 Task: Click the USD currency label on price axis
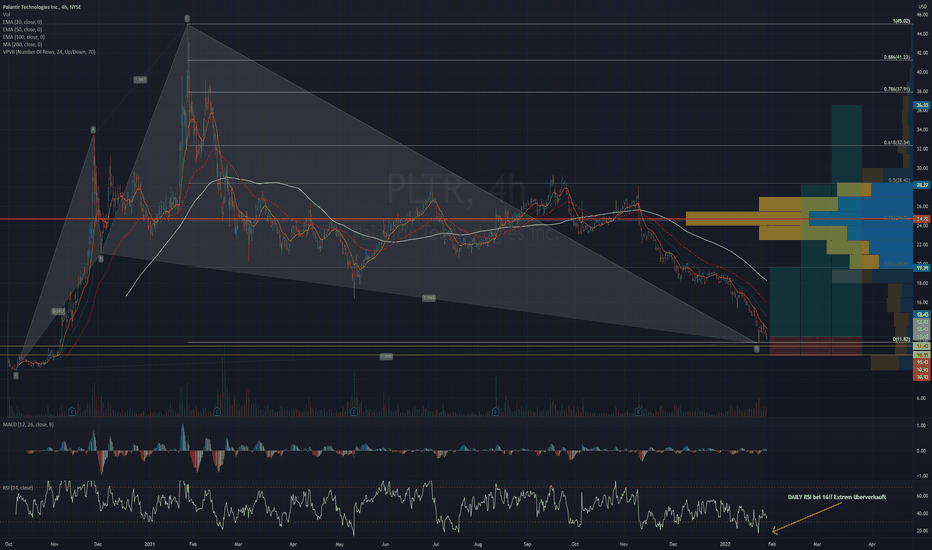click(x=922, y=7)
